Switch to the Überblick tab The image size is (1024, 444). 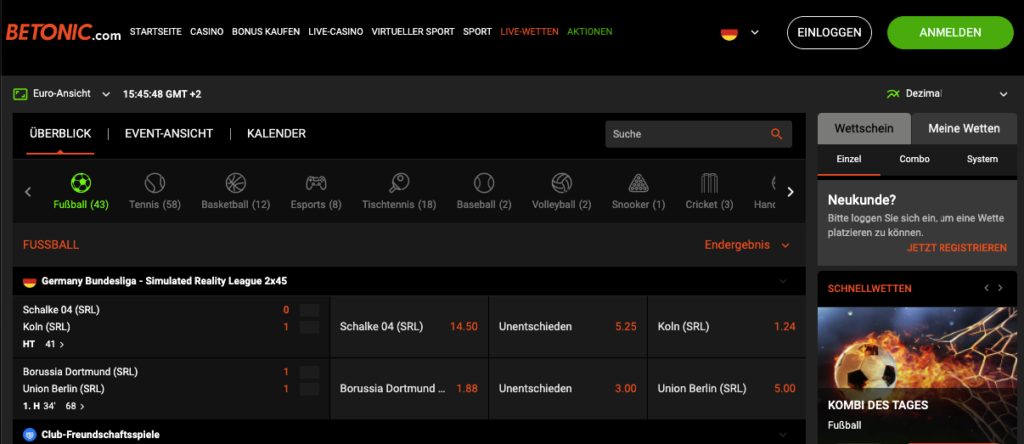point(60,134)
